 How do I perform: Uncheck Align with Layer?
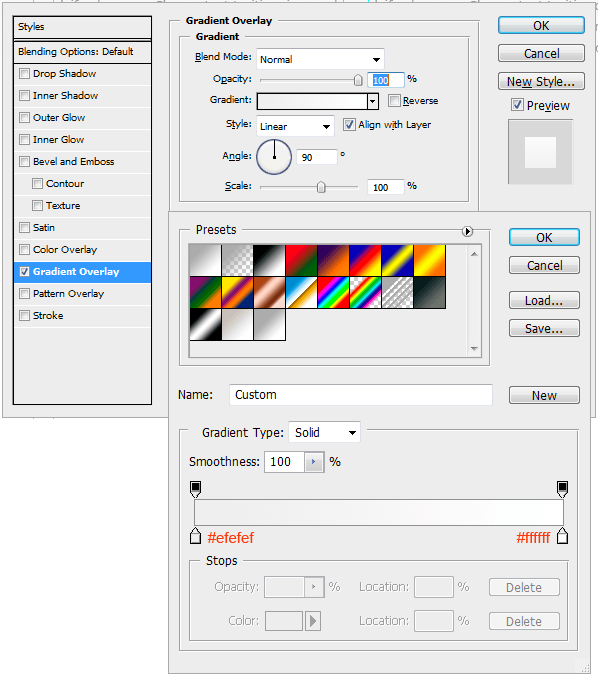tap(349, 125)
